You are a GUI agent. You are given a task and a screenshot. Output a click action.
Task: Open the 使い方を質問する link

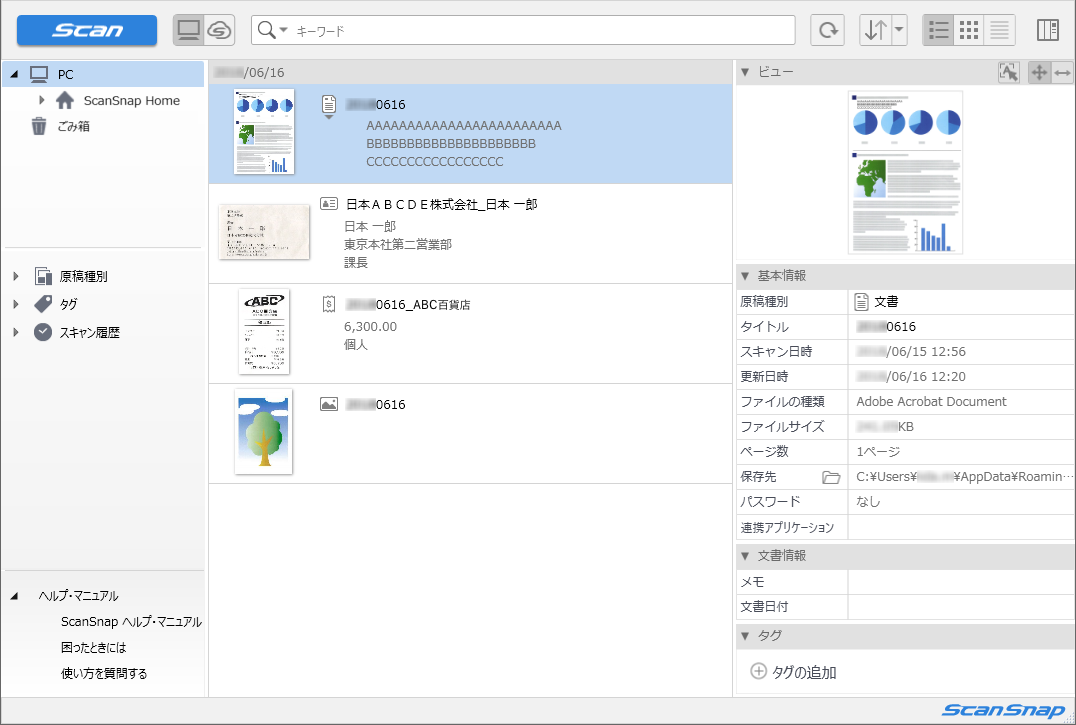[104, 674]
